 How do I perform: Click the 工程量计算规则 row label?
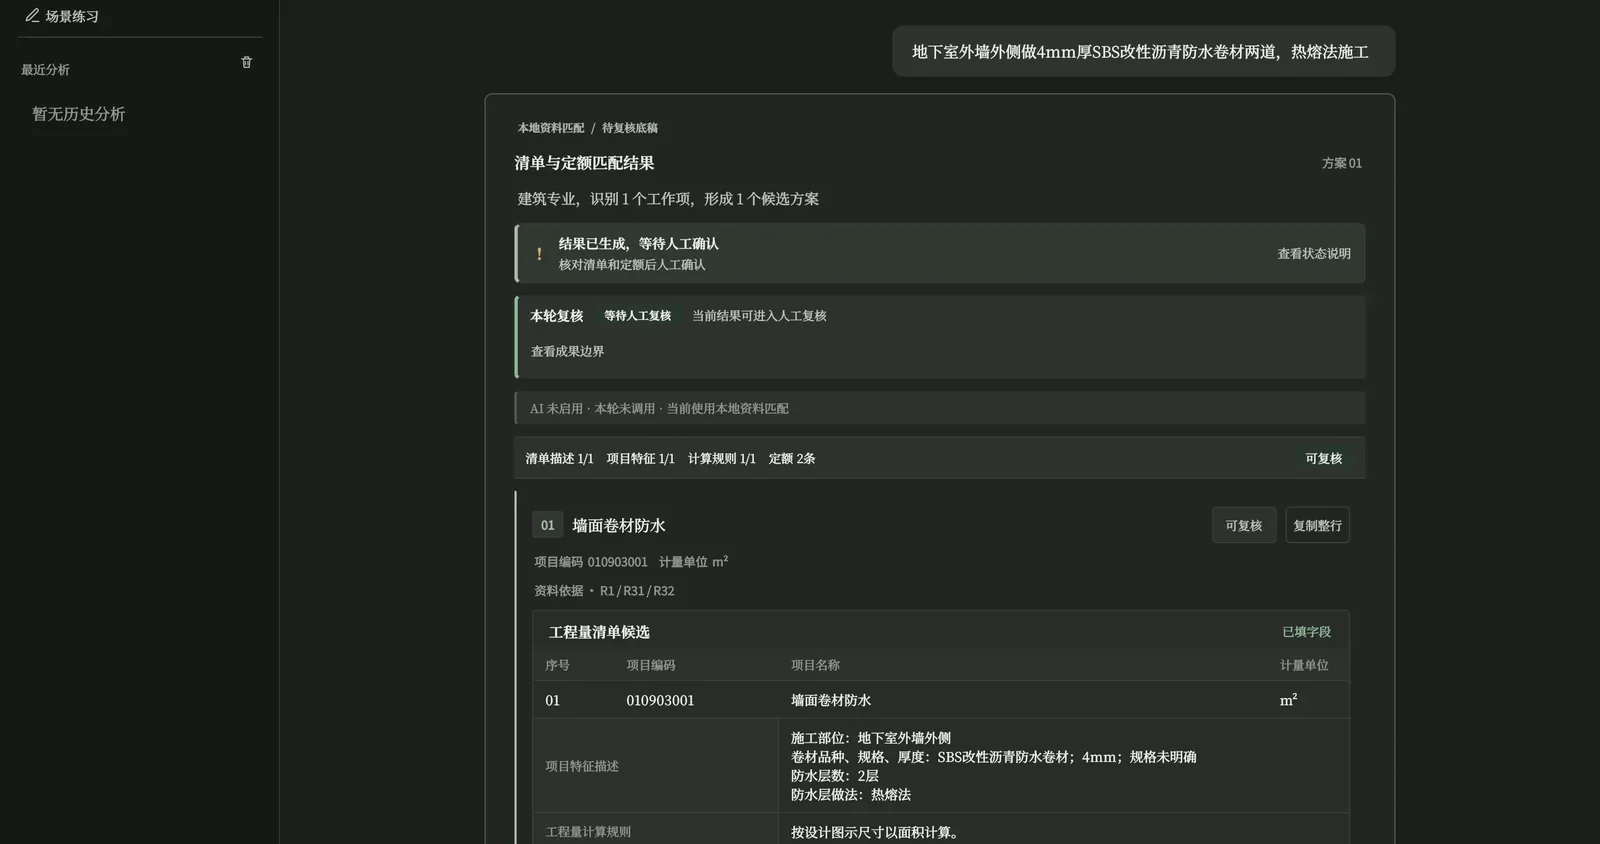coord(588,832)
